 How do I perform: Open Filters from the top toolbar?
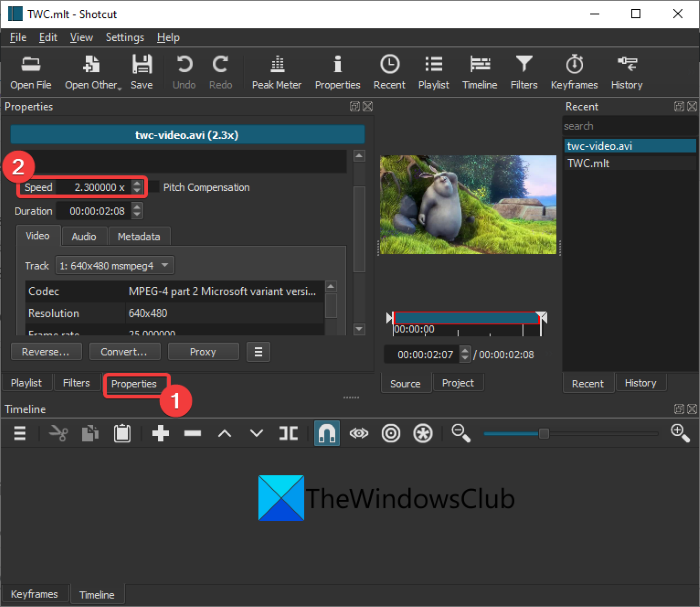[524, 72]
